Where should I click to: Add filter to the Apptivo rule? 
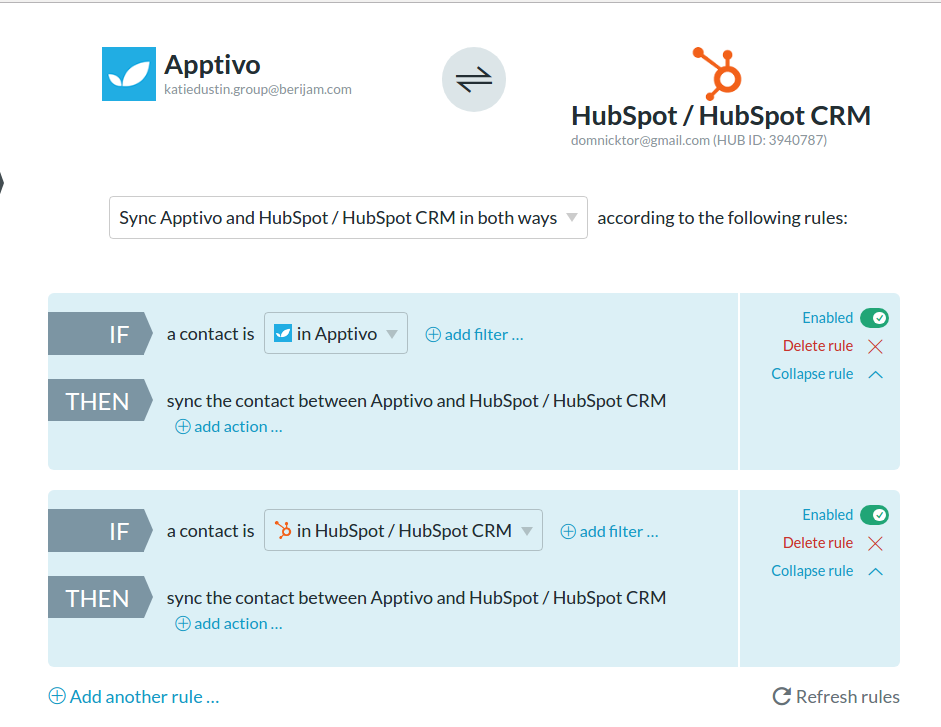[474, 334]
